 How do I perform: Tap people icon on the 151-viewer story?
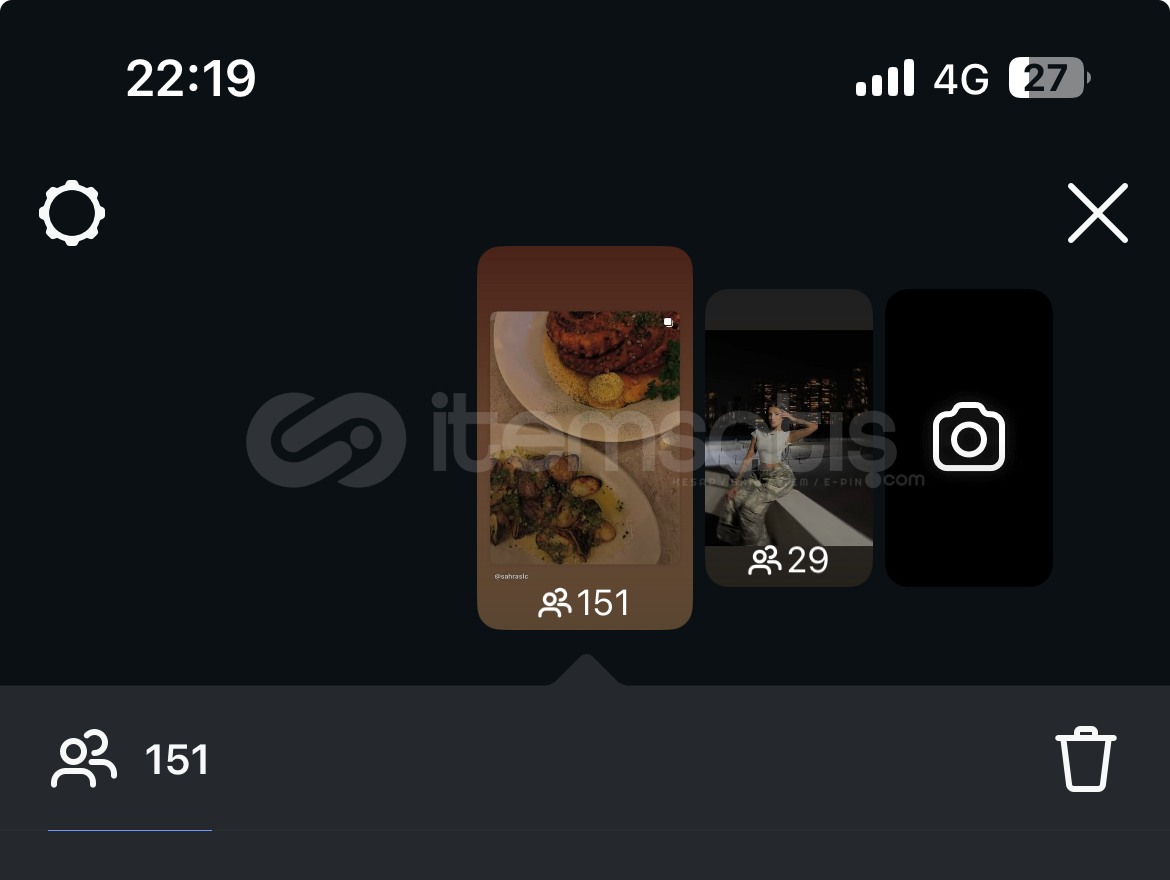tap(554, 604)
